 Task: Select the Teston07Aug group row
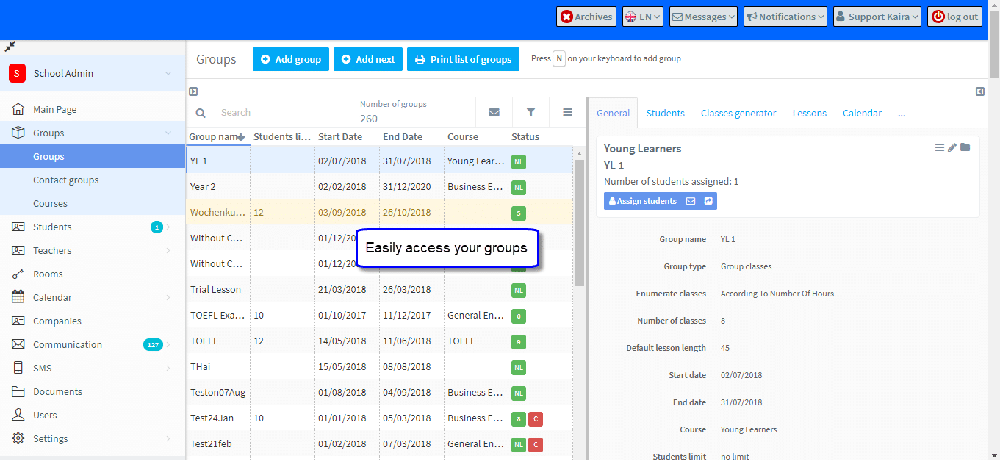(380, 392)
